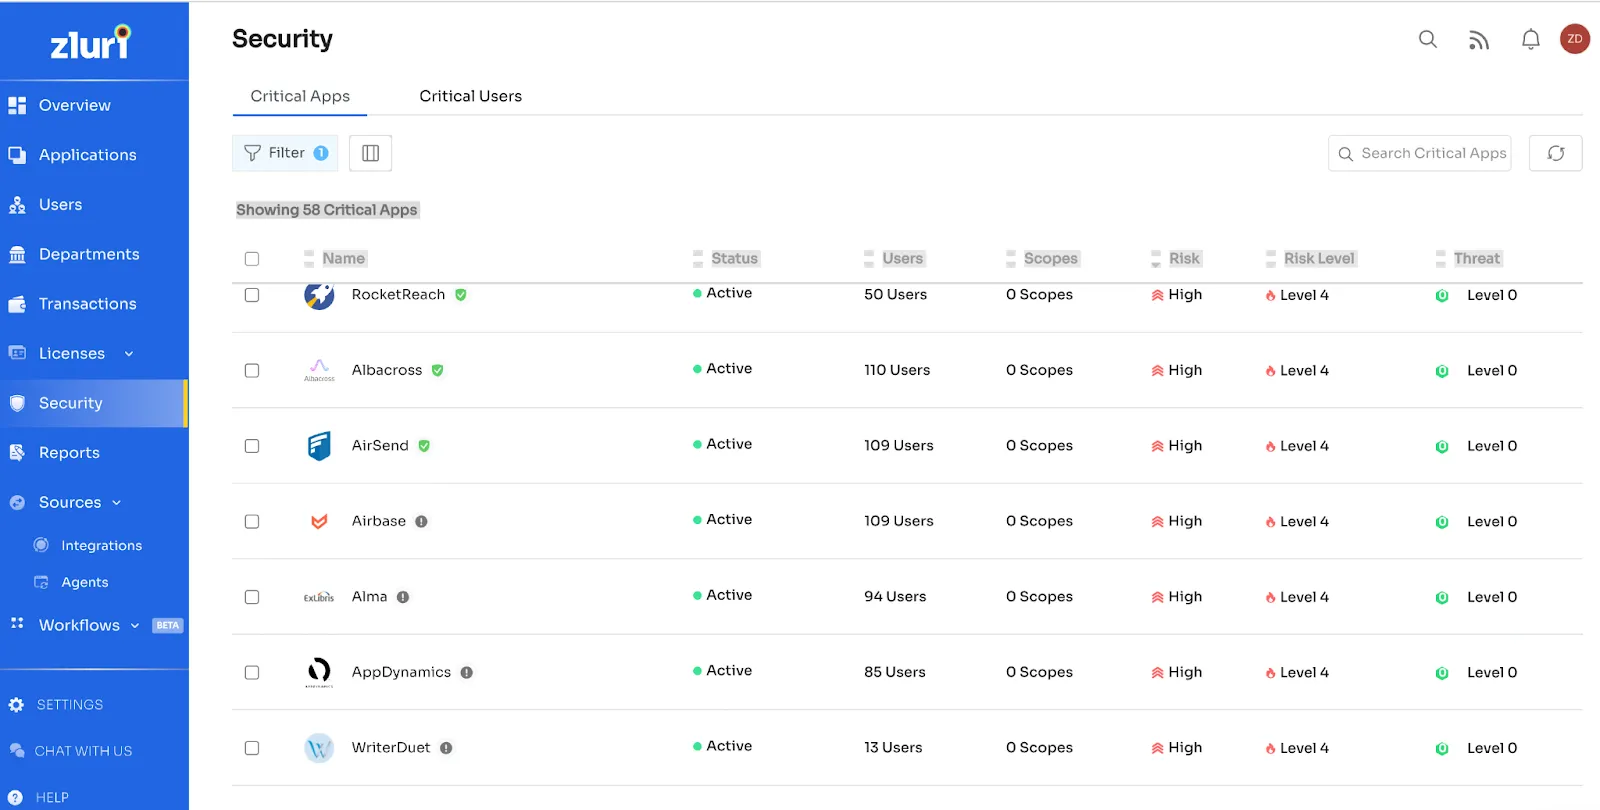Sort by the Name column header

(x=343, y=258)
